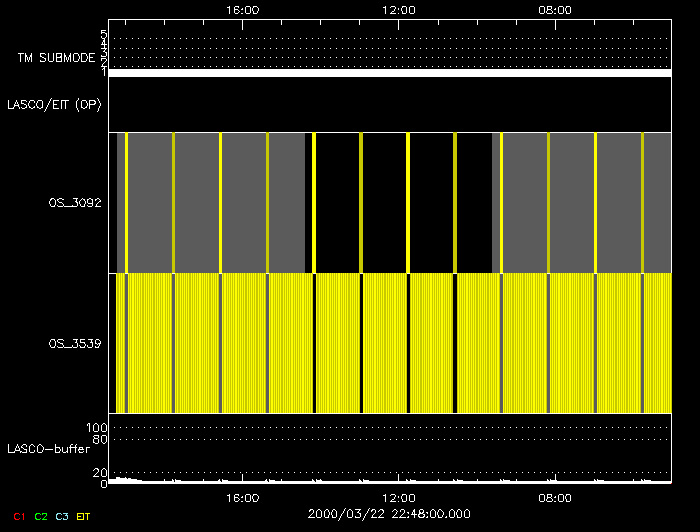Image resolution: width=700 pixels, height=532 pixels.
Task: Click the LASCO-buffer row label
Action: click(x=49, y=449)
